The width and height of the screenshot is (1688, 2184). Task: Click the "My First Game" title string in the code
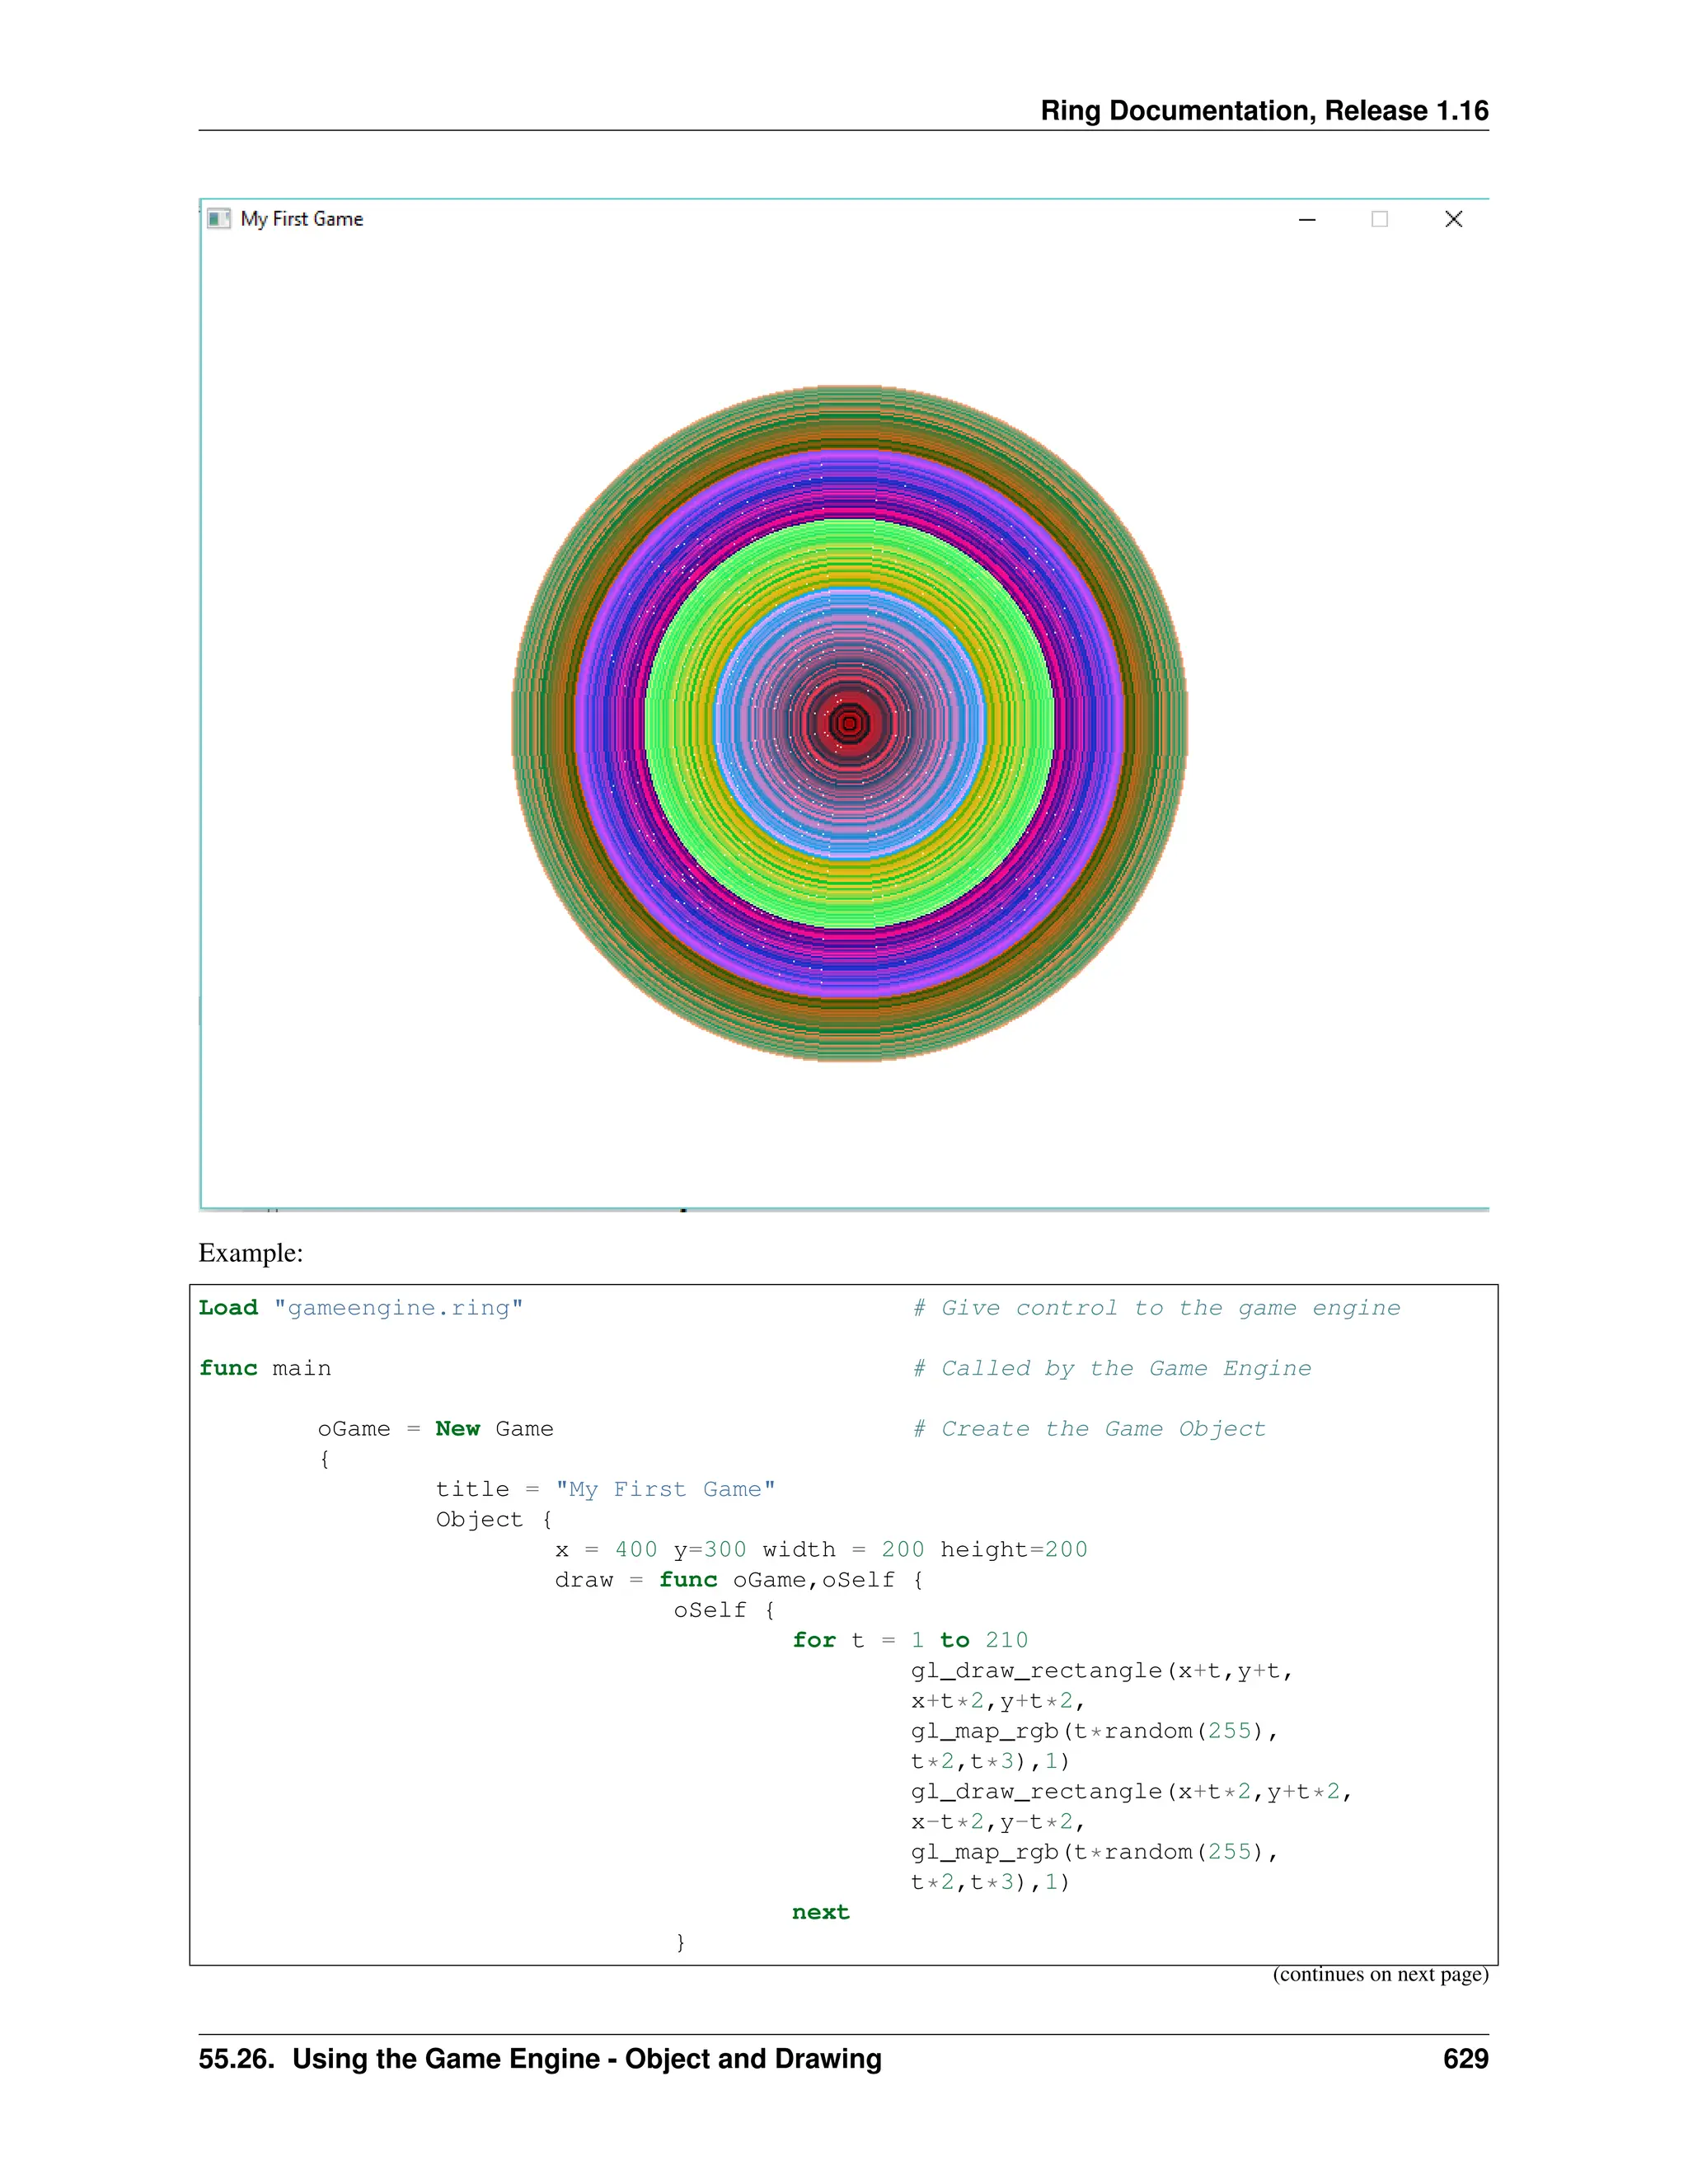[665, 1489]
